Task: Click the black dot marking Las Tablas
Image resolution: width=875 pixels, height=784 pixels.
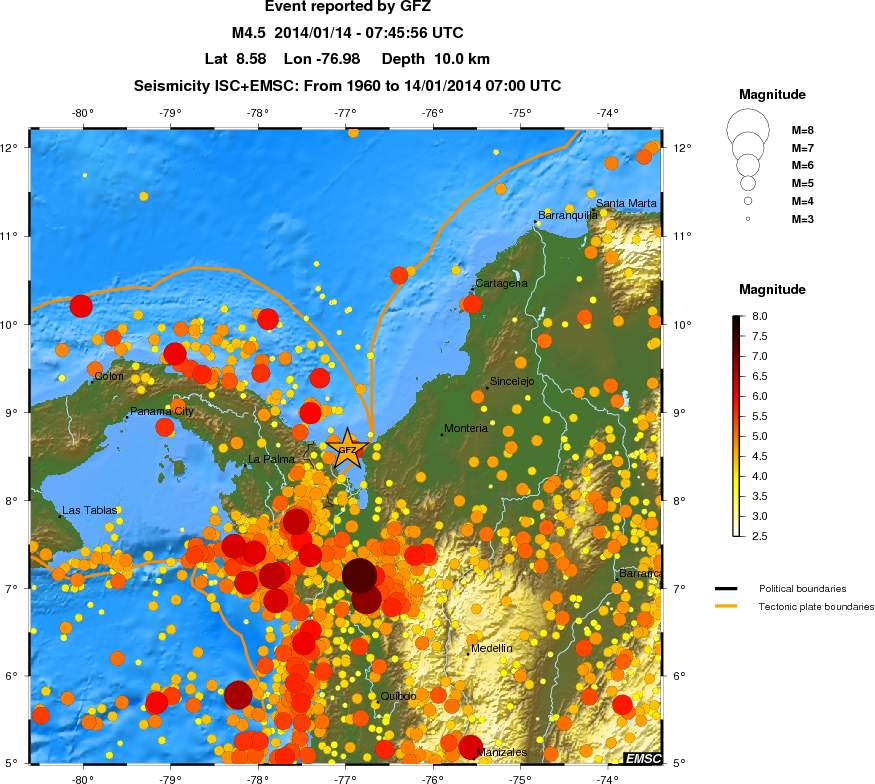Action: pyautogui.click(x=60, y=516)
